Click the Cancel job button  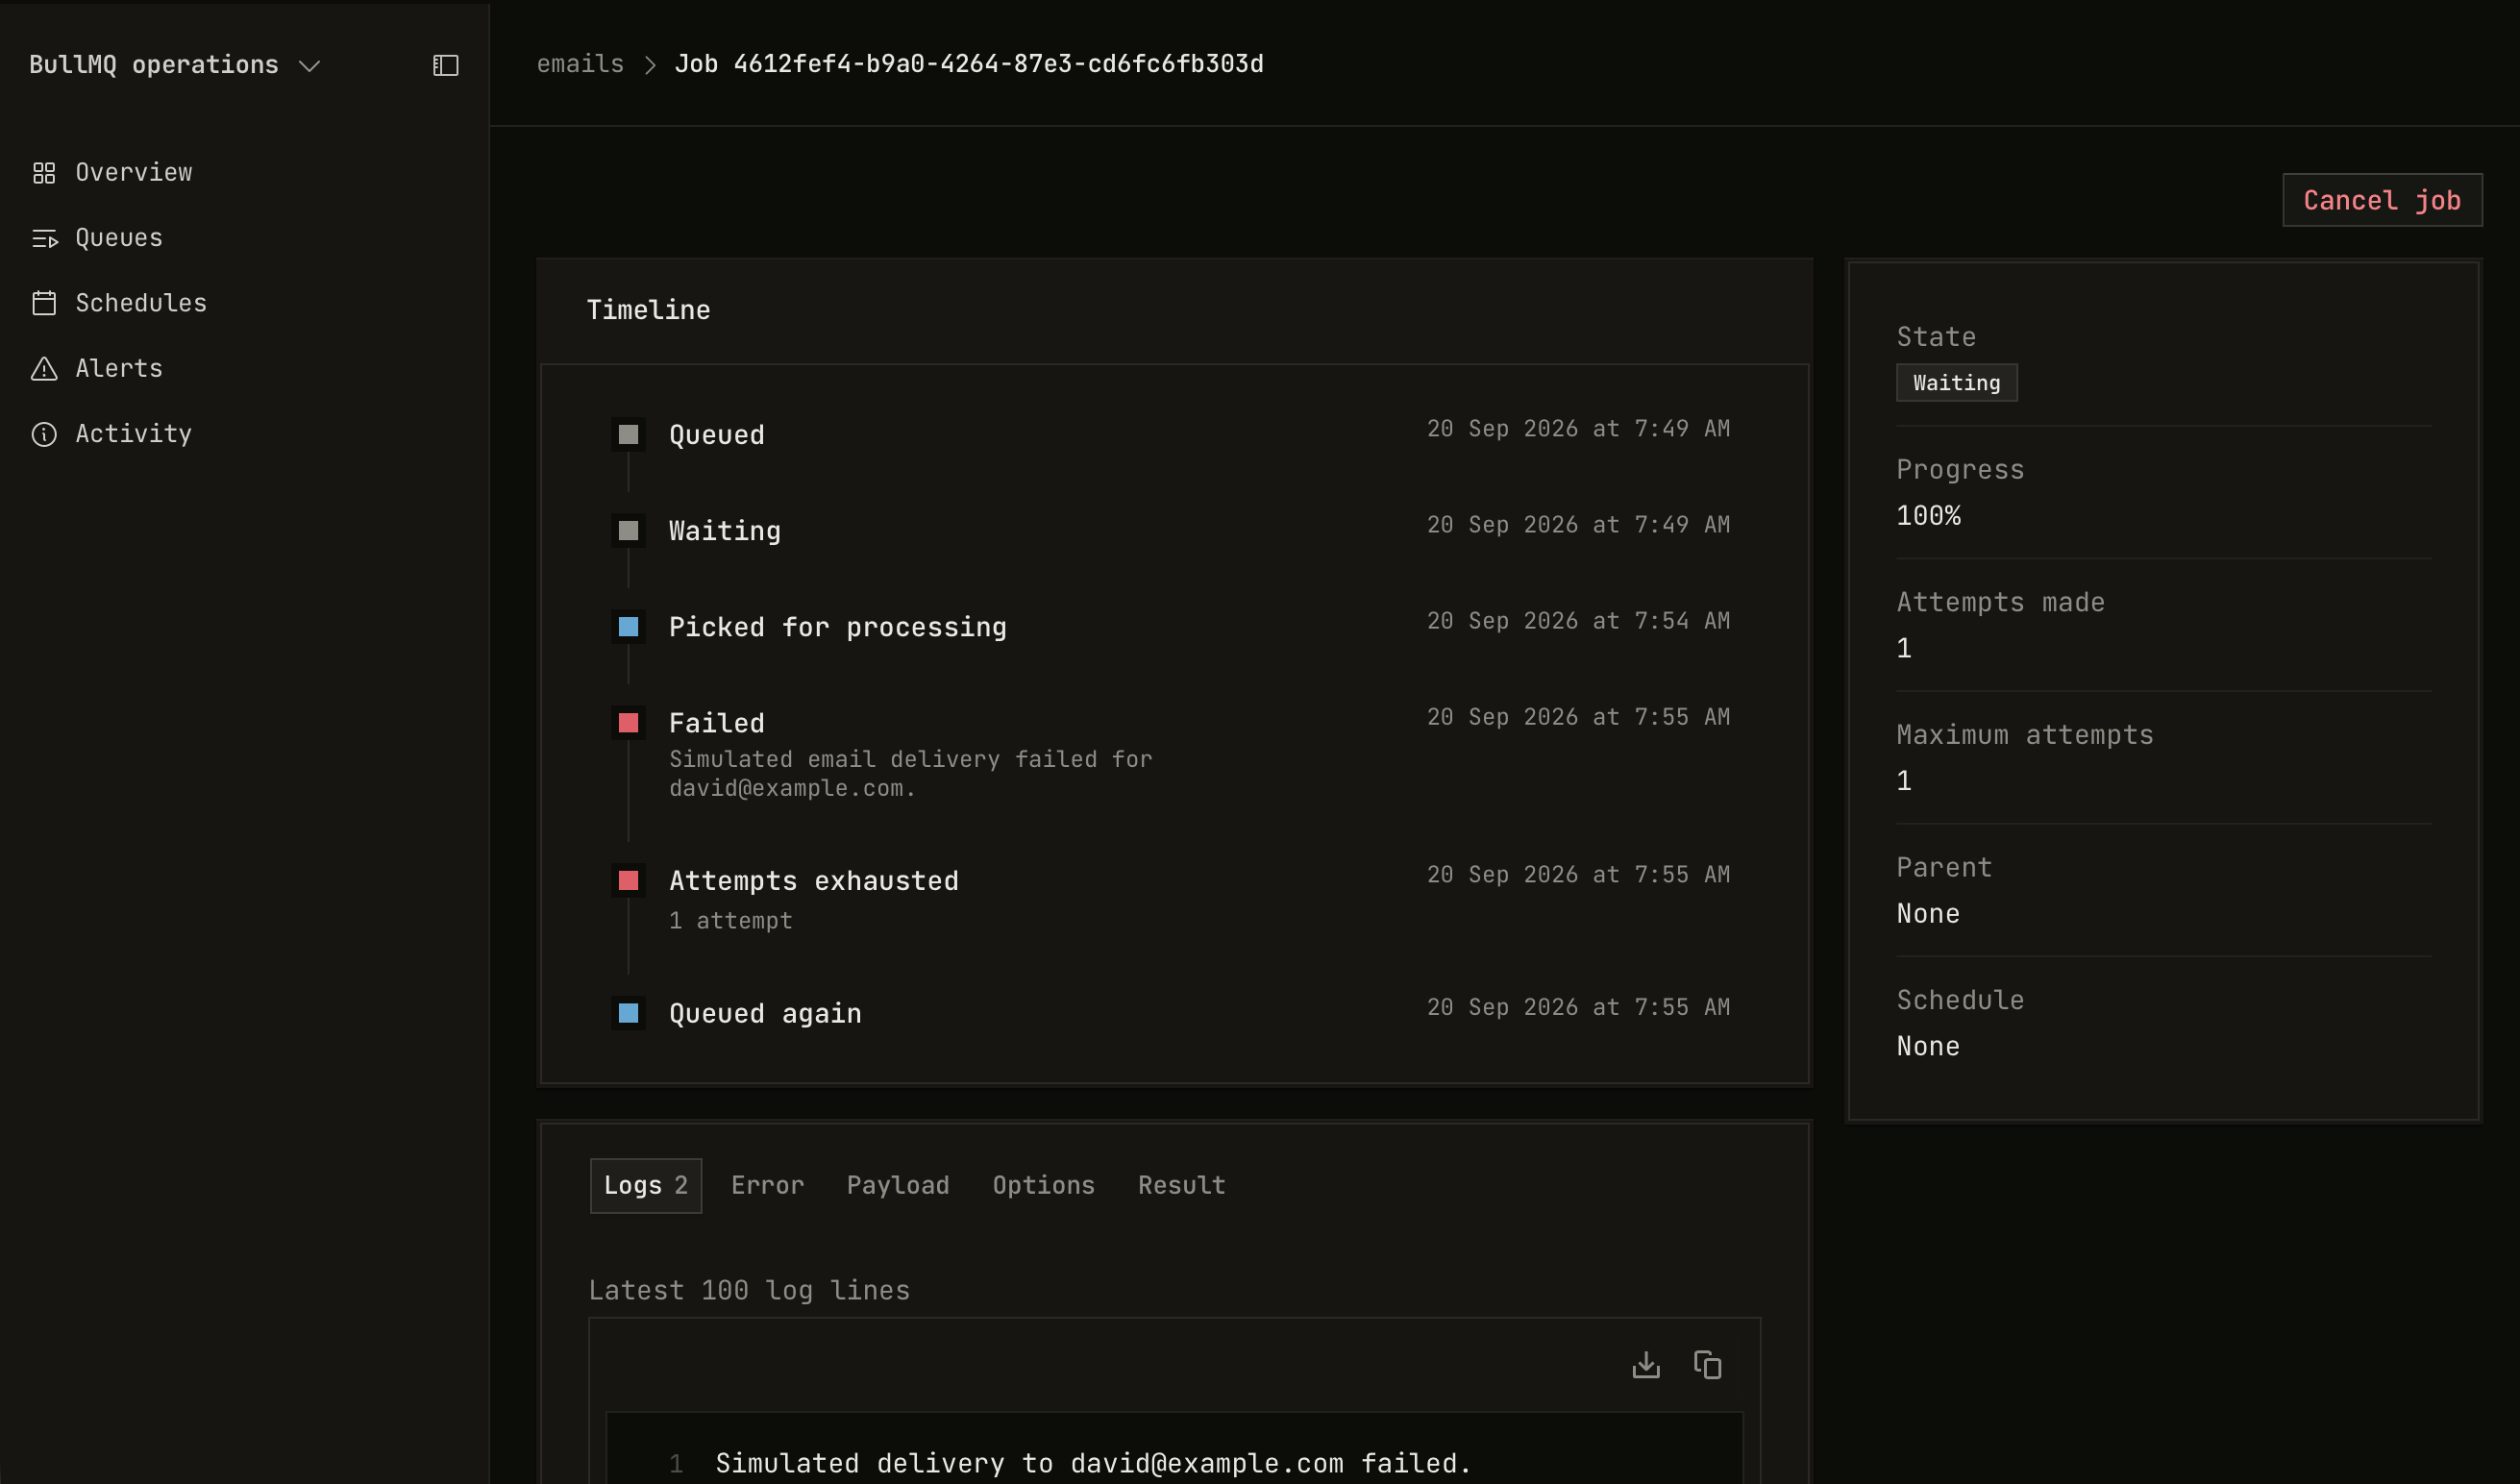point(2382,200)
